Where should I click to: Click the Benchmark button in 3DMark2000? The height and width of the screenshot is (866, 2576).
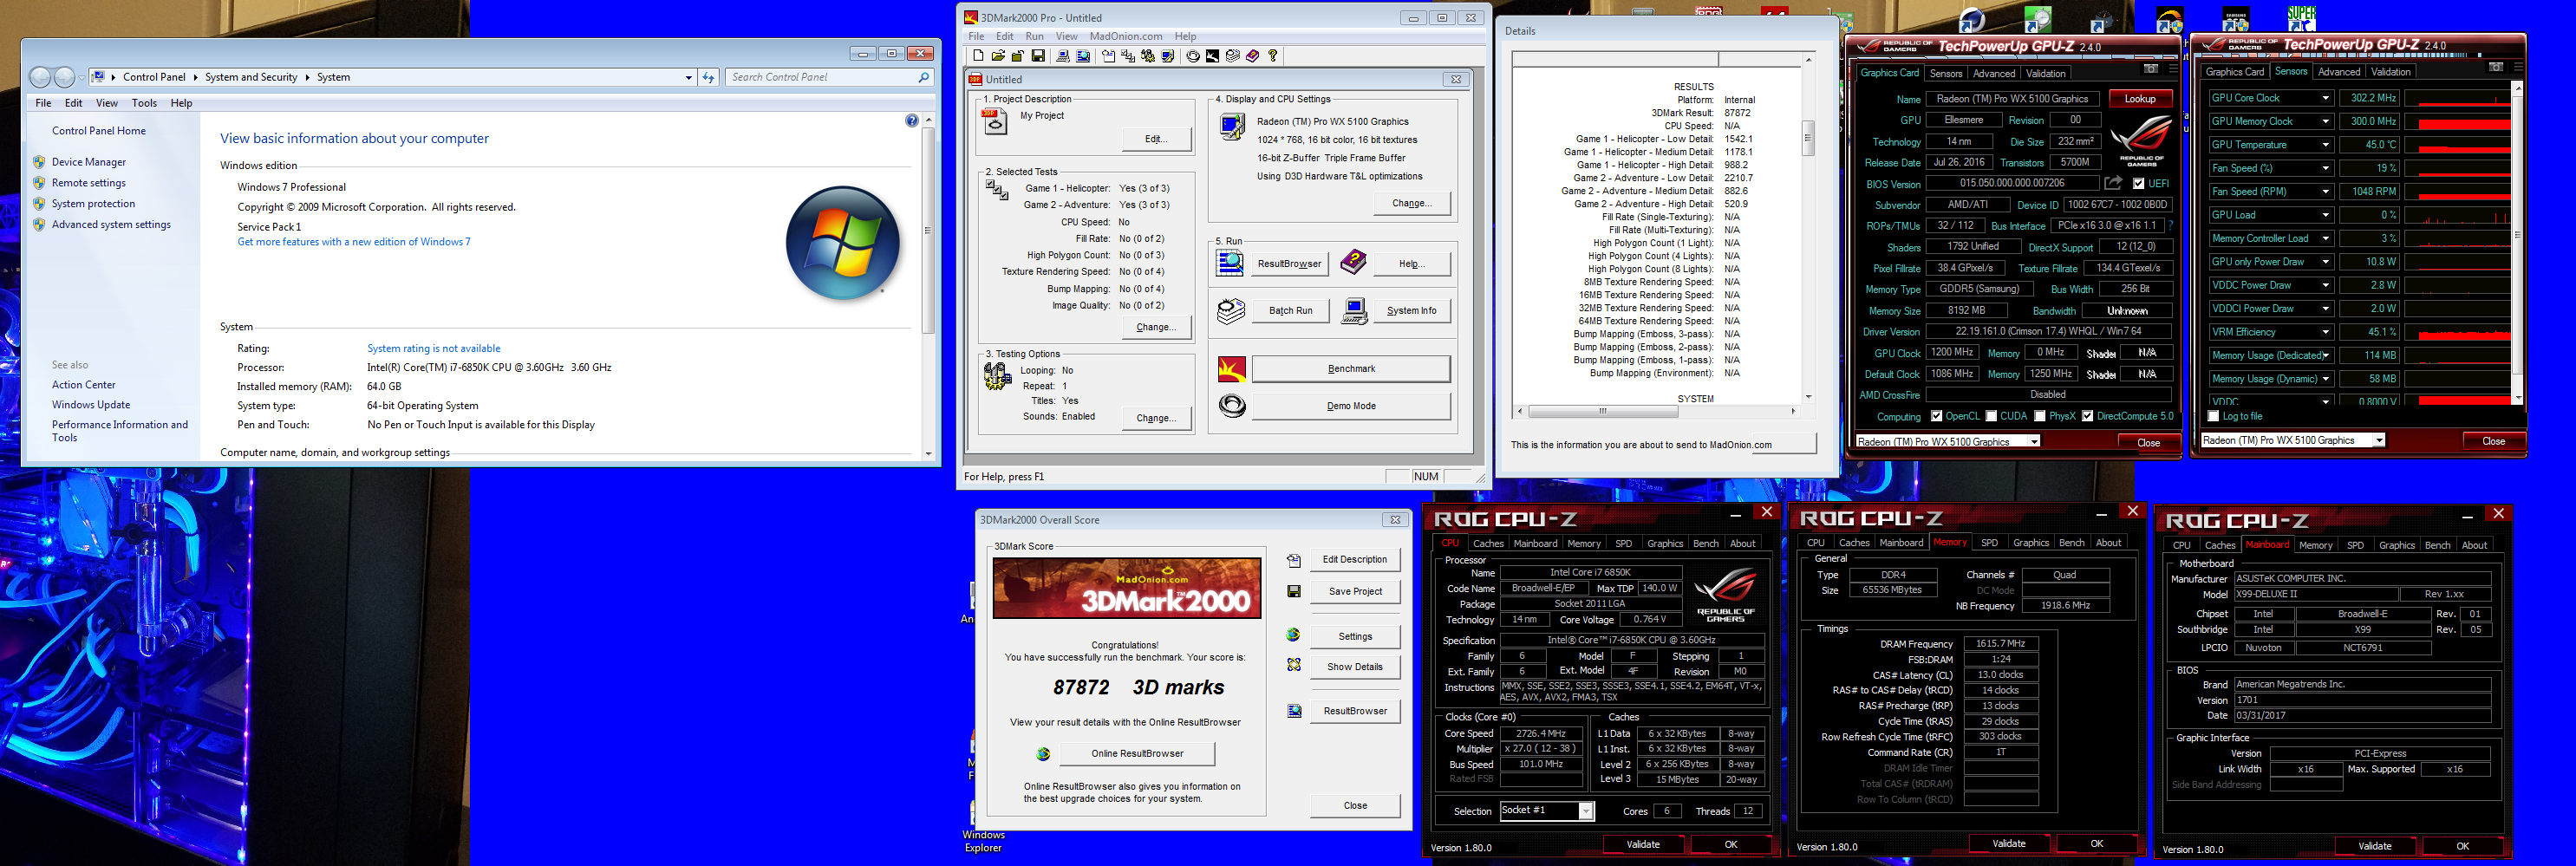[x=1351, y=369]
